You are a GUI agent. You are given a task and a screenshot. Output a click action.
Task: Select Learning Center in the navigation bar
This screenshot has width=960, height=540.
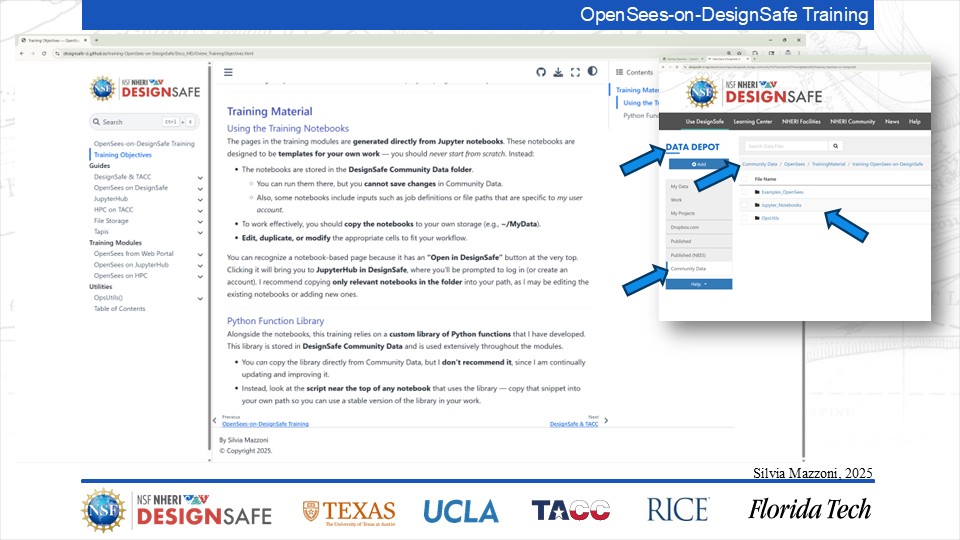pos(752,121)
